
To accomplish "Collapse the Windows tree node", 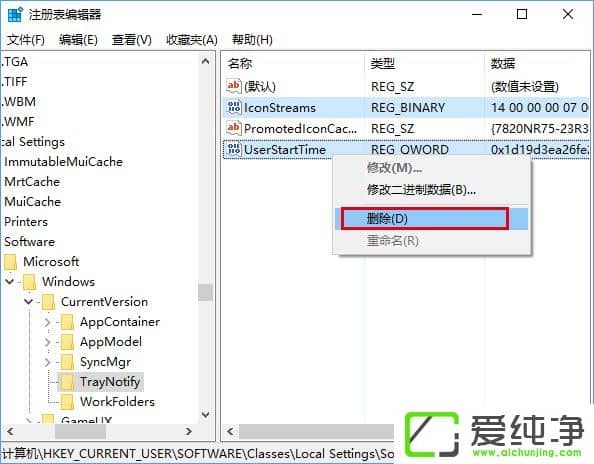I will point(10,281).
